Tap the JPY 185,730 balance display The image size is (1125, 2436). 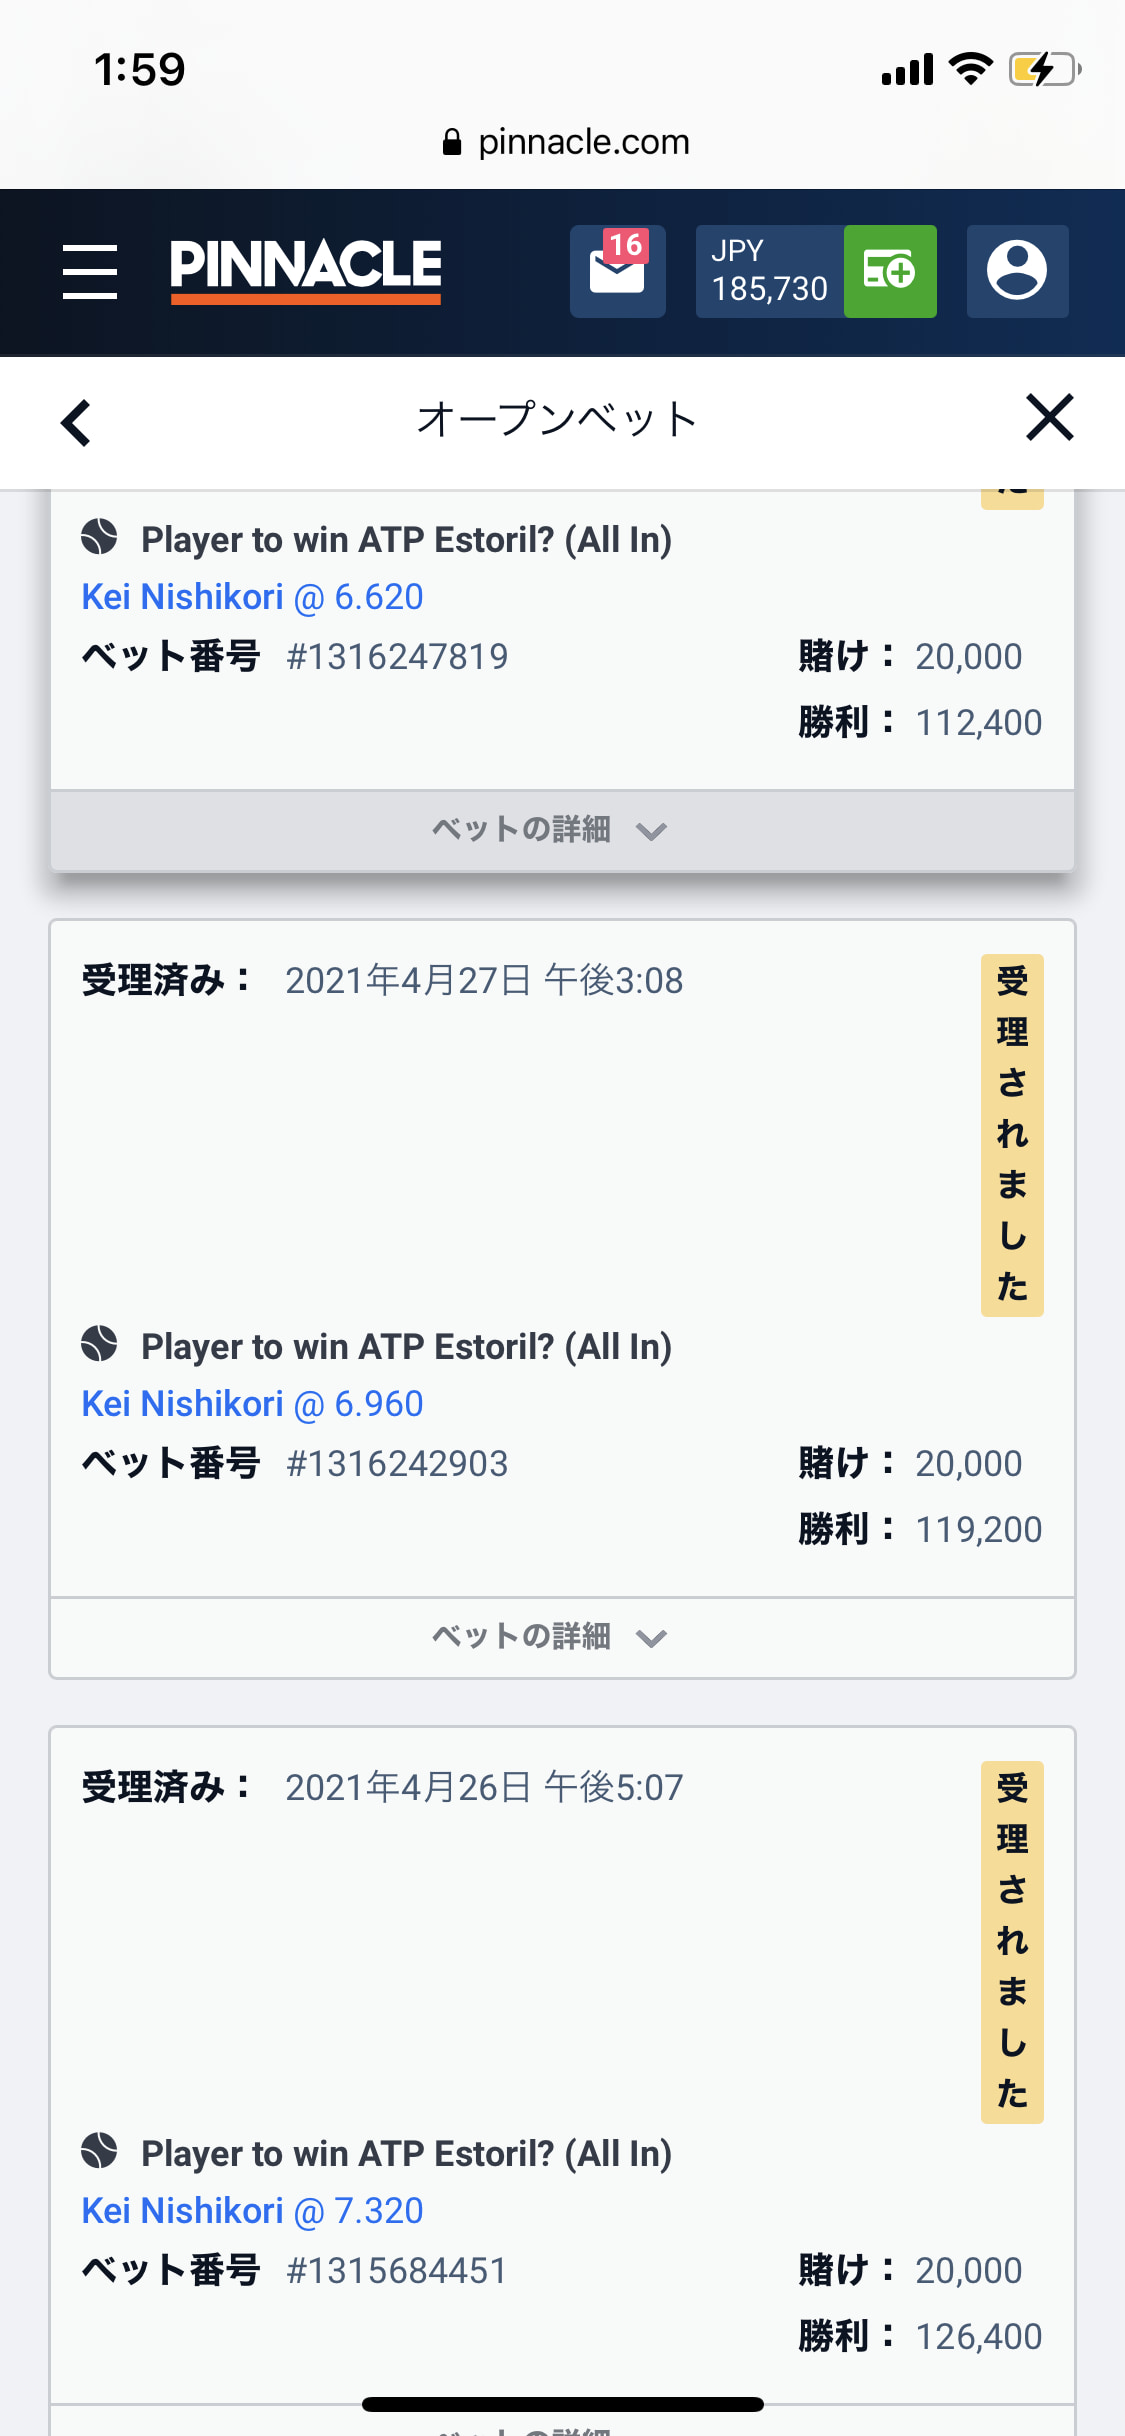770,271
